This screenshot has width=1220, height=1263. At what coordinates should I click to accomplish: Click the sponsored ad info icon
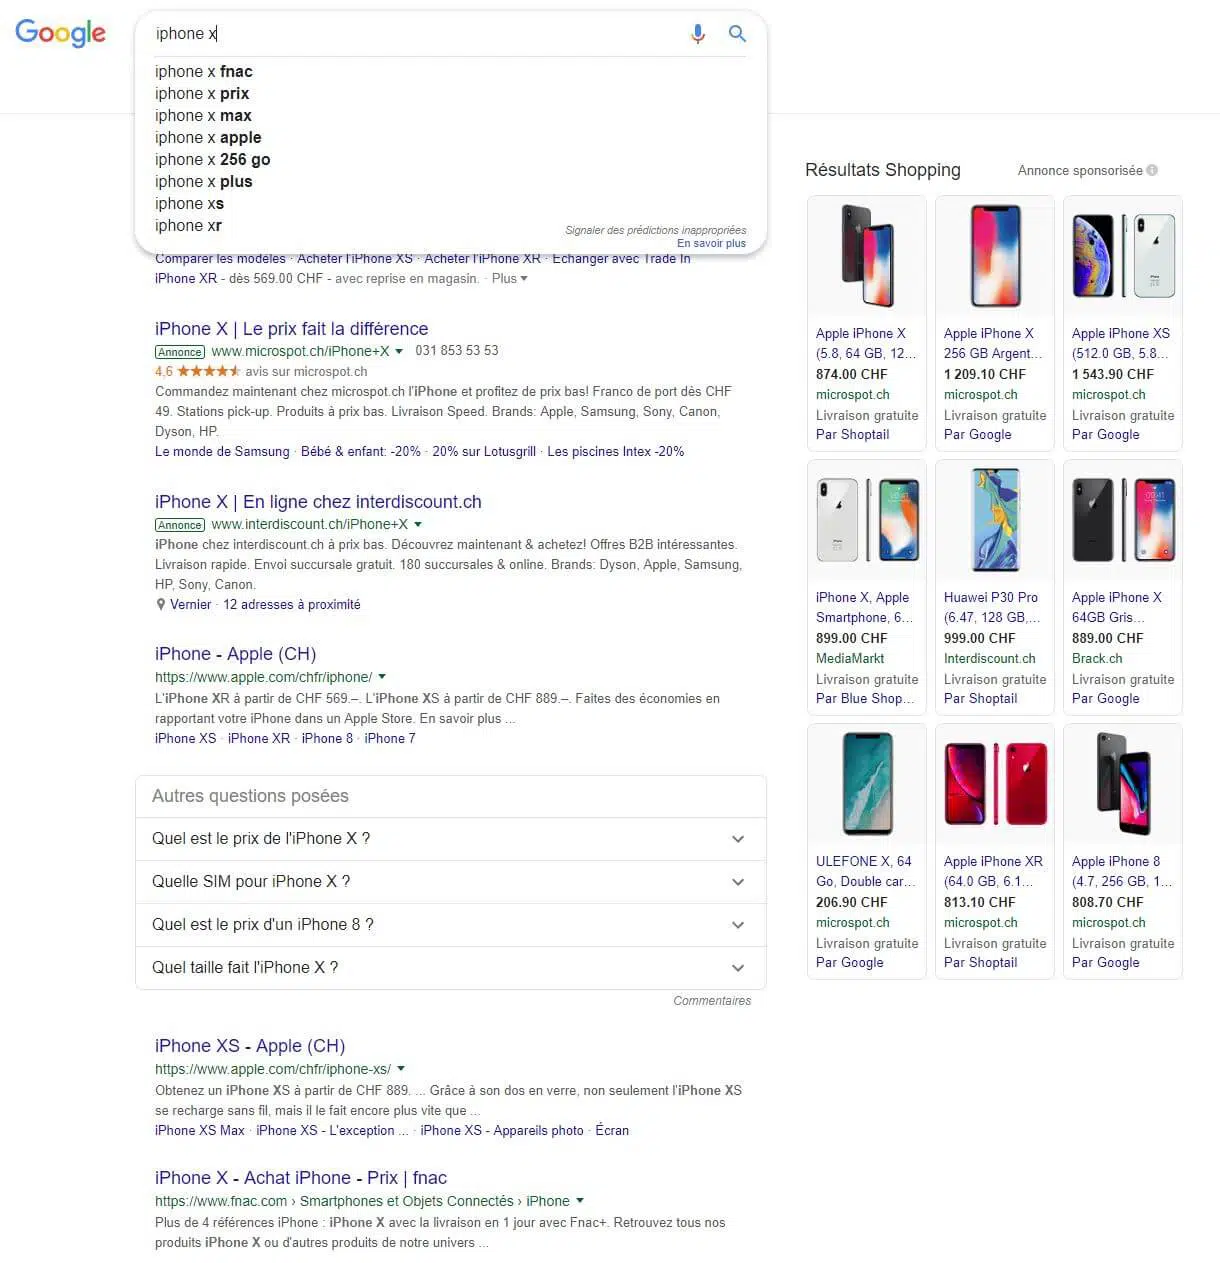1152,170
